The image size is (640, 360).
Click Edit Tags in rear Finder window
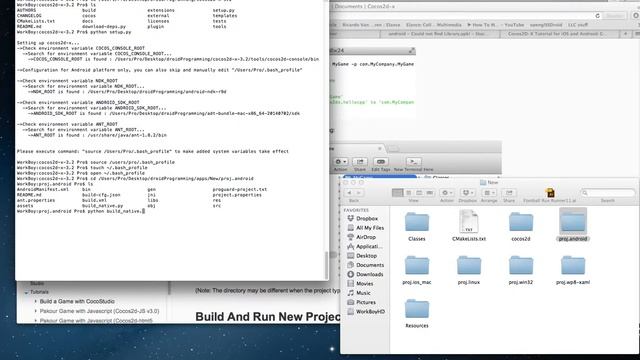pos(380,162)
